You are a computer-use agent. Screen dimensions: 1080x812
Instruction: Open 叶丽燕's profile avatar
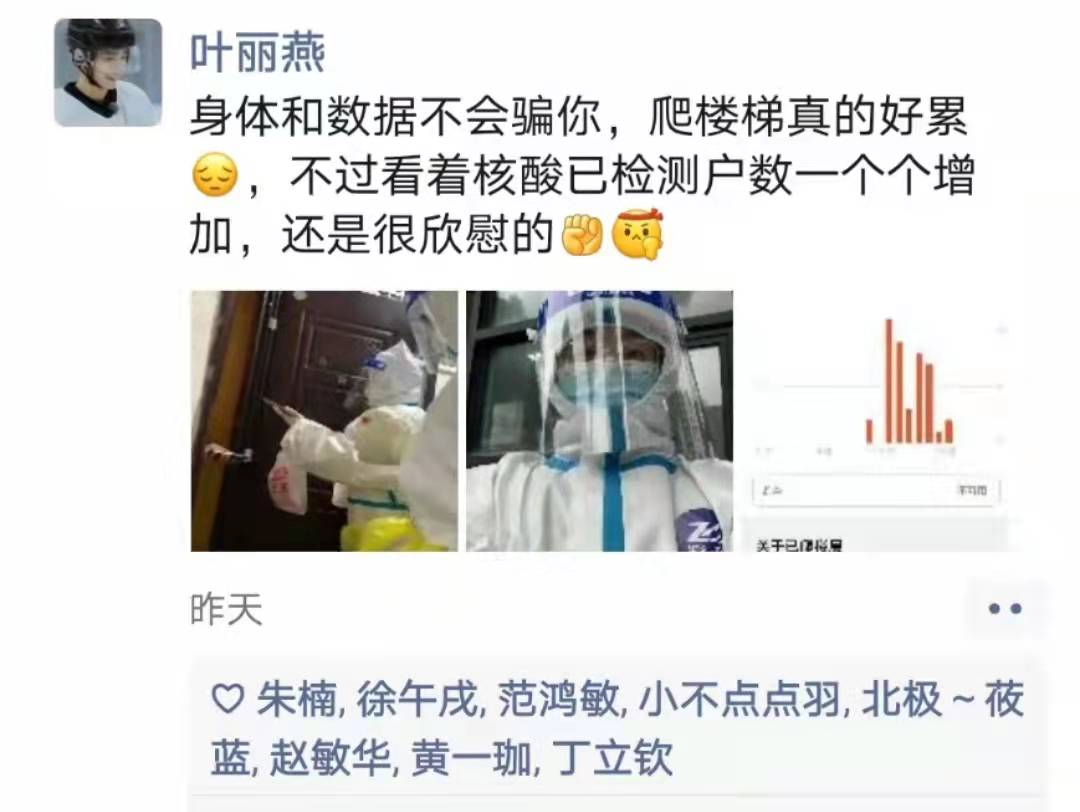click(x=108, y=72)
